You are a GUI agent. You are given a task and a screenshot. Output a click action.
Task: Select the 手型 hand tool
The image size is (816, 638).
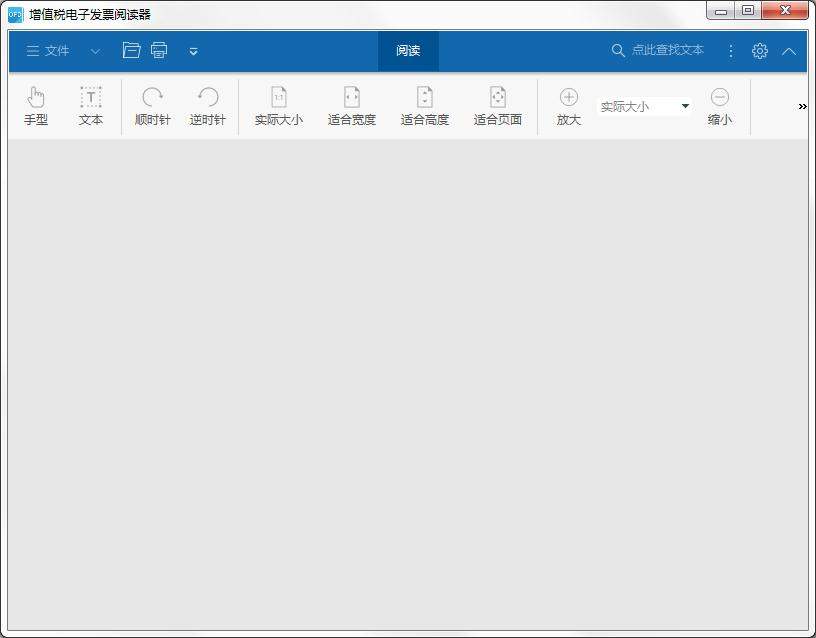coord(36,105)
